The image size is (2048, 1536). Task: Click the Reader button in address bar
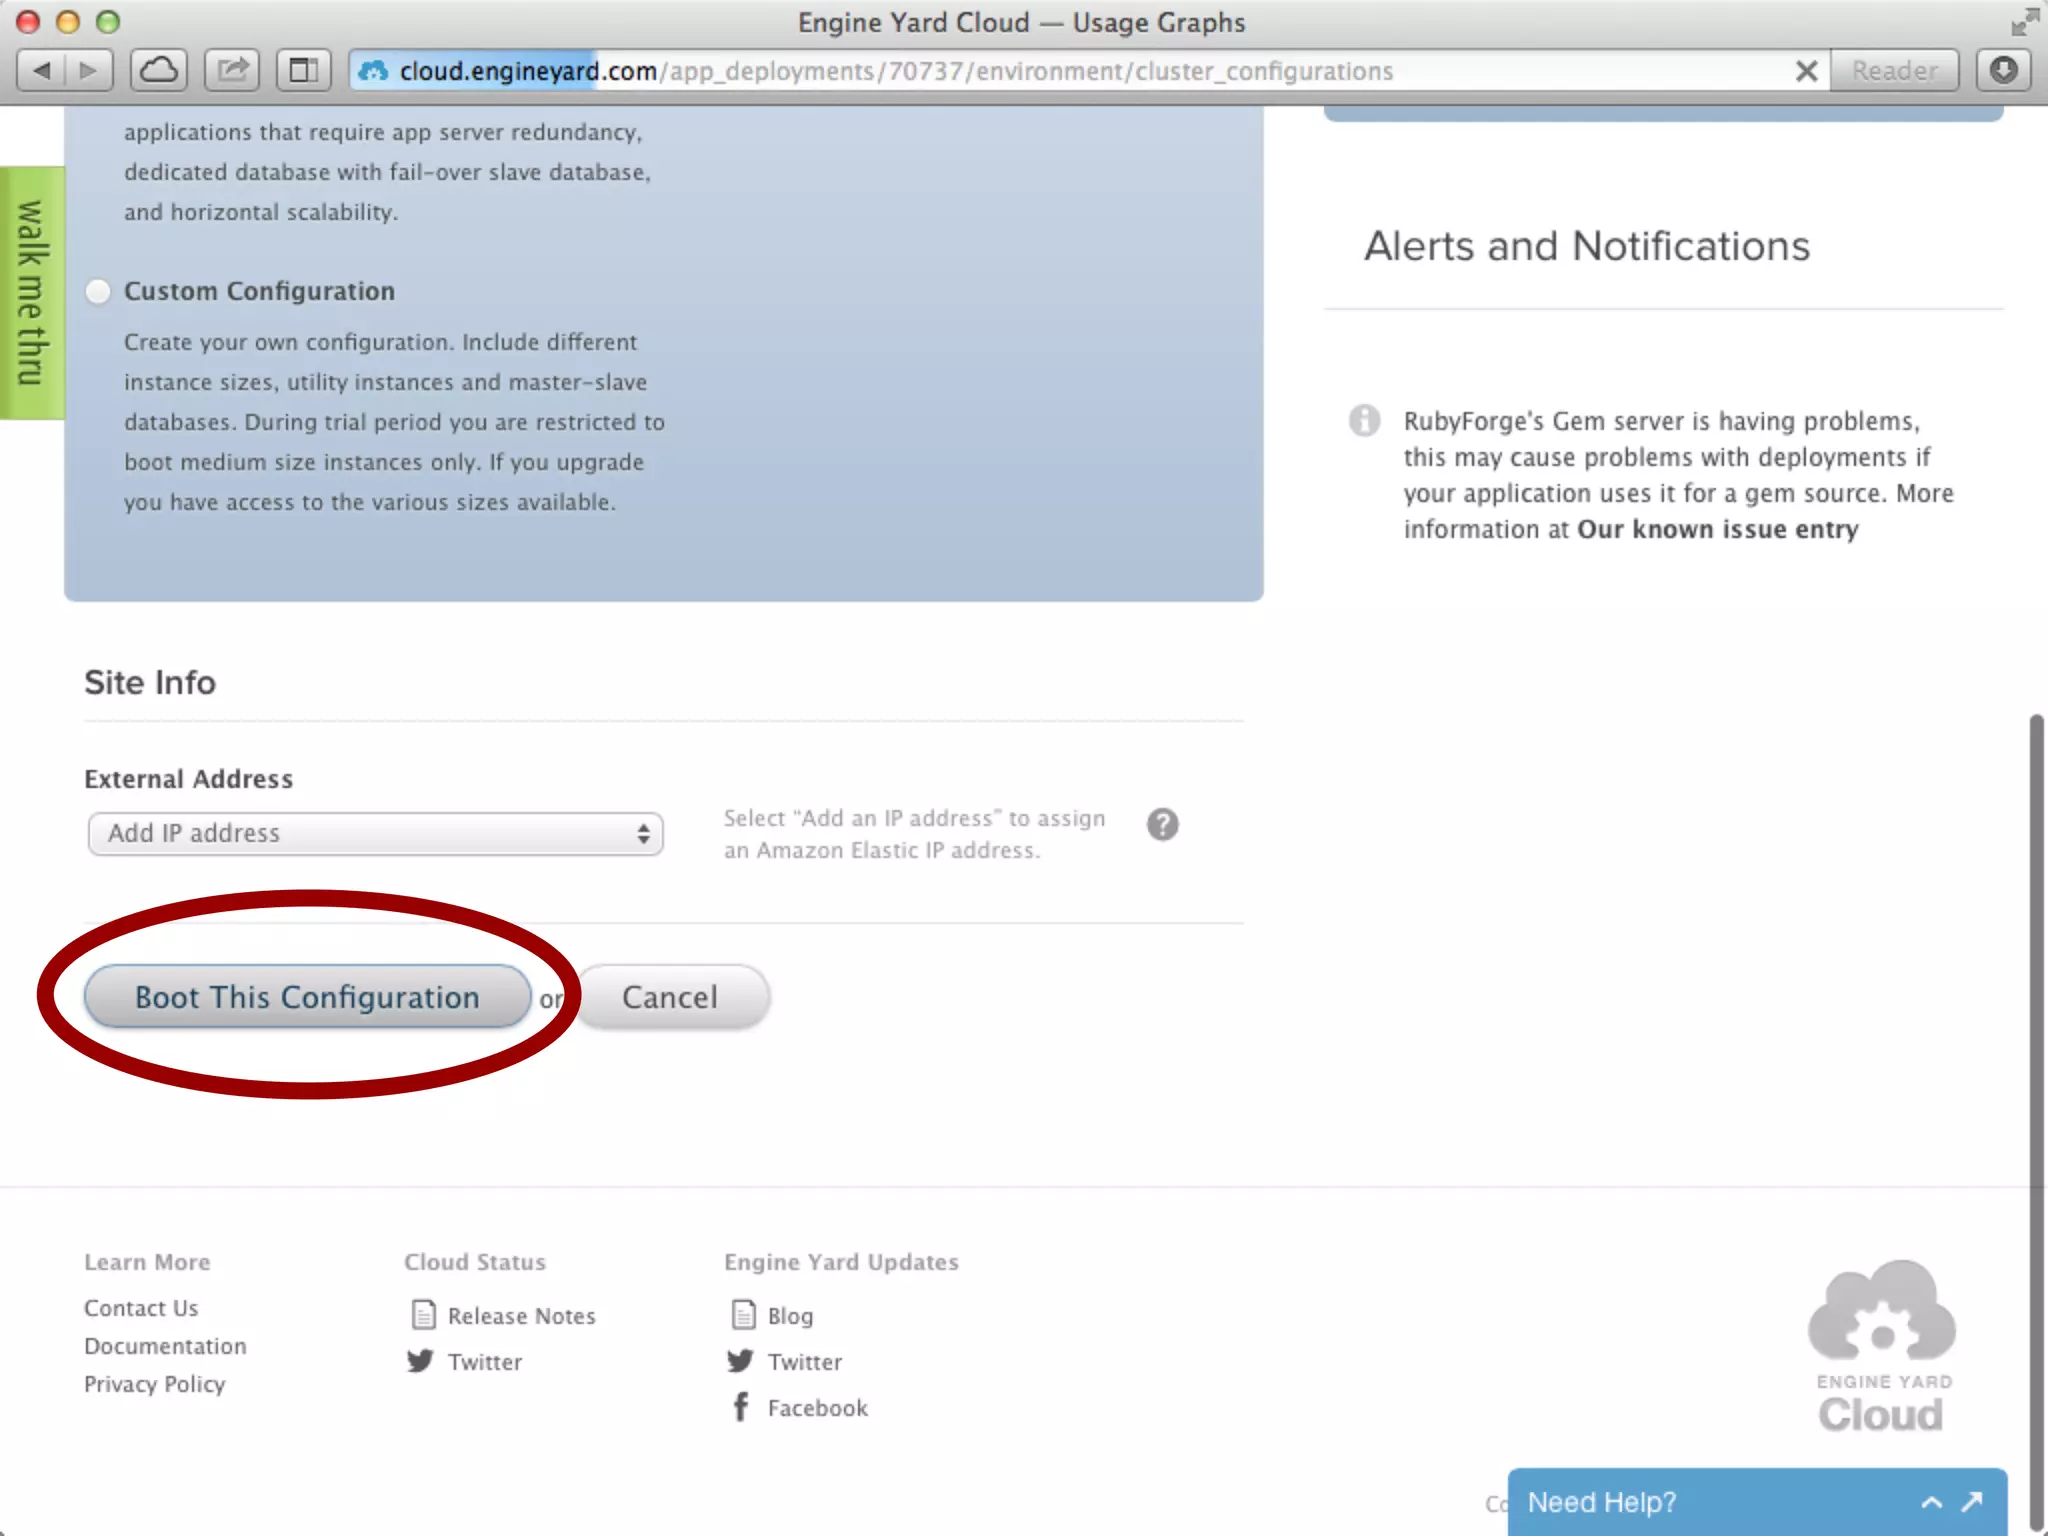click(x=1894, y=71)
